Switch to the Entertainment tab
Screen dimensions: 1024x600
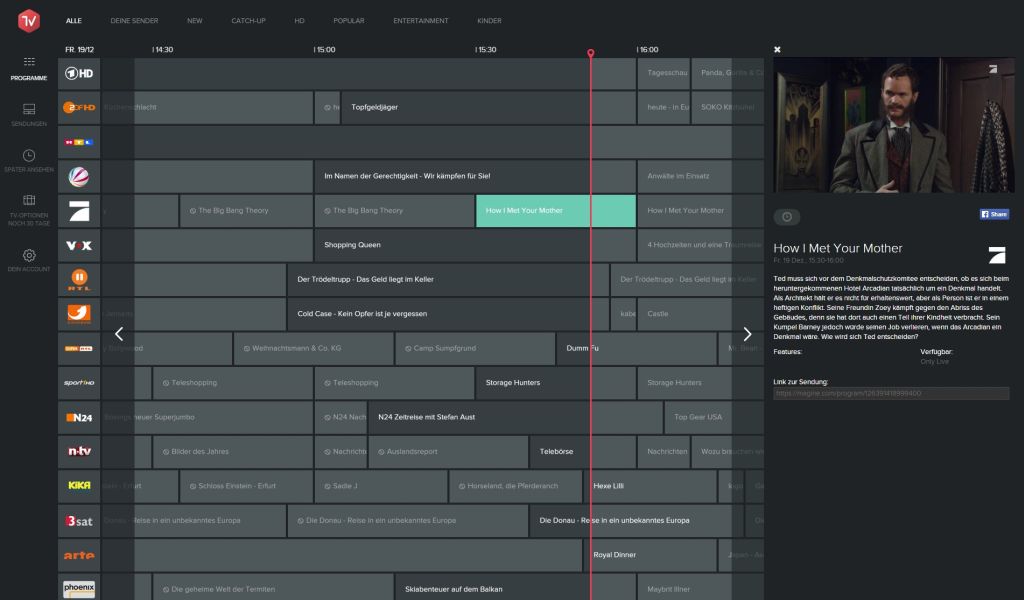[421, 21]
